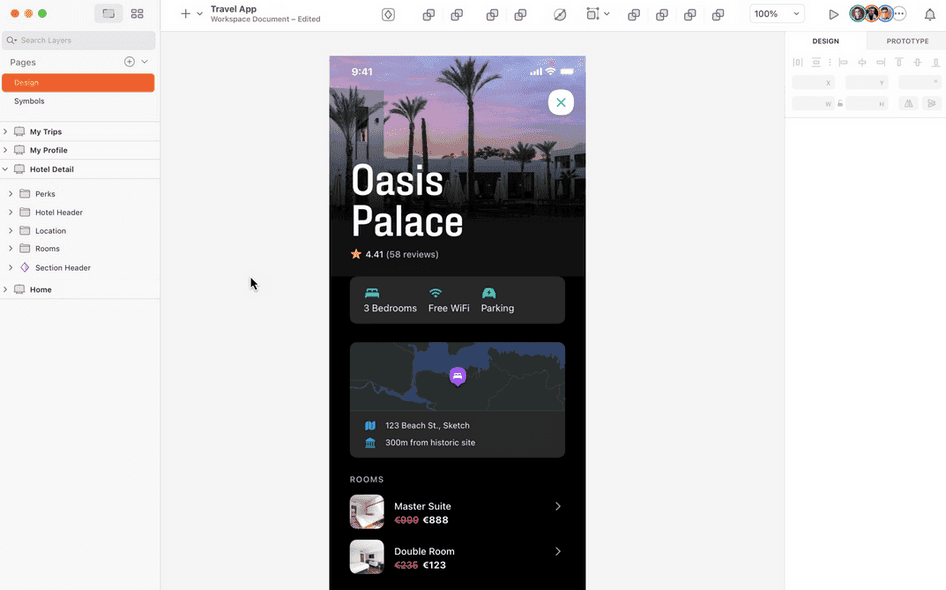Open the notifications bell
946x590 pixels.
coord(930,14)
